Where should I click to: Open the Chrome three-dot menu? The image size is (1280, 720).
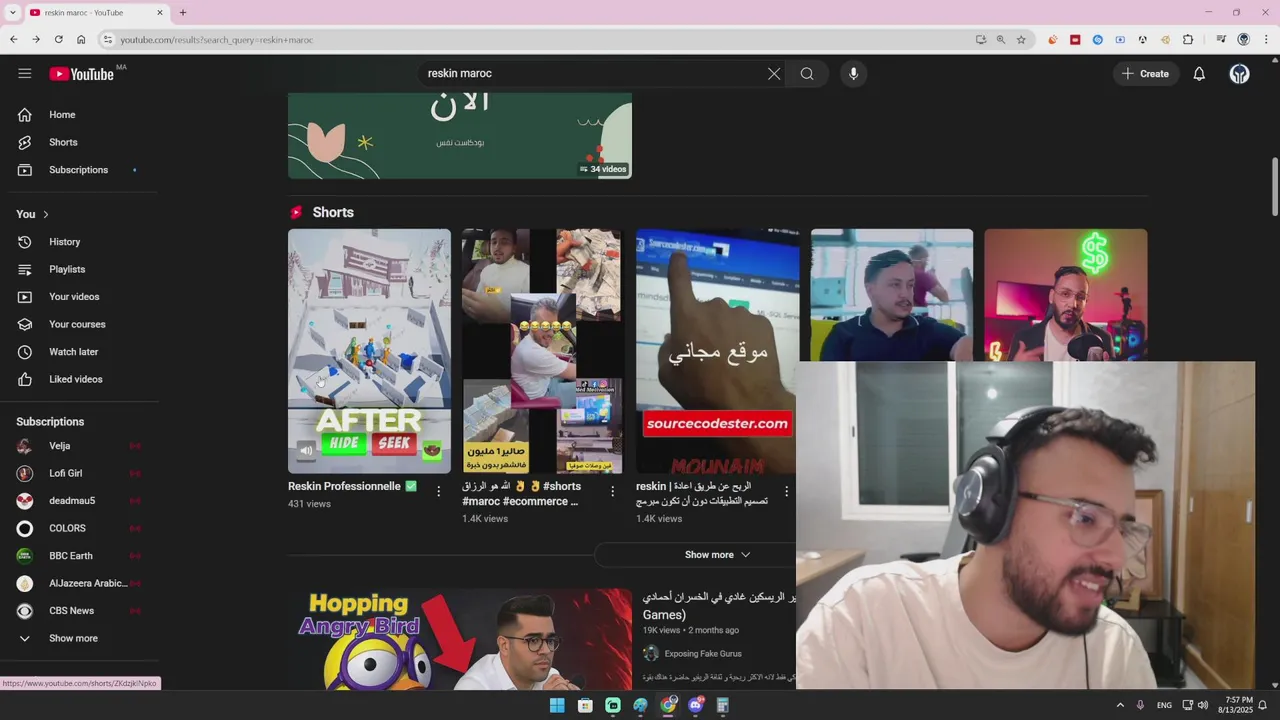[1266, 39]
